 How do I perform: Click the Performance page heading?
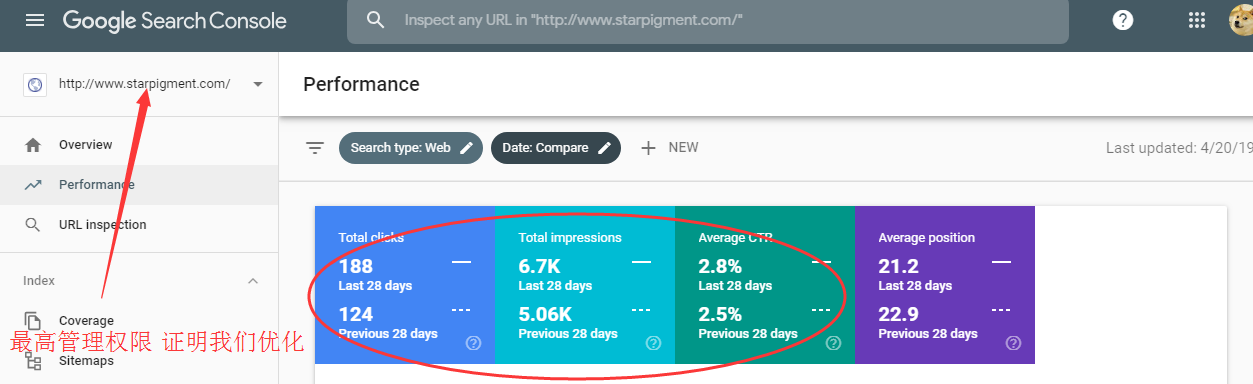(361, 84)
